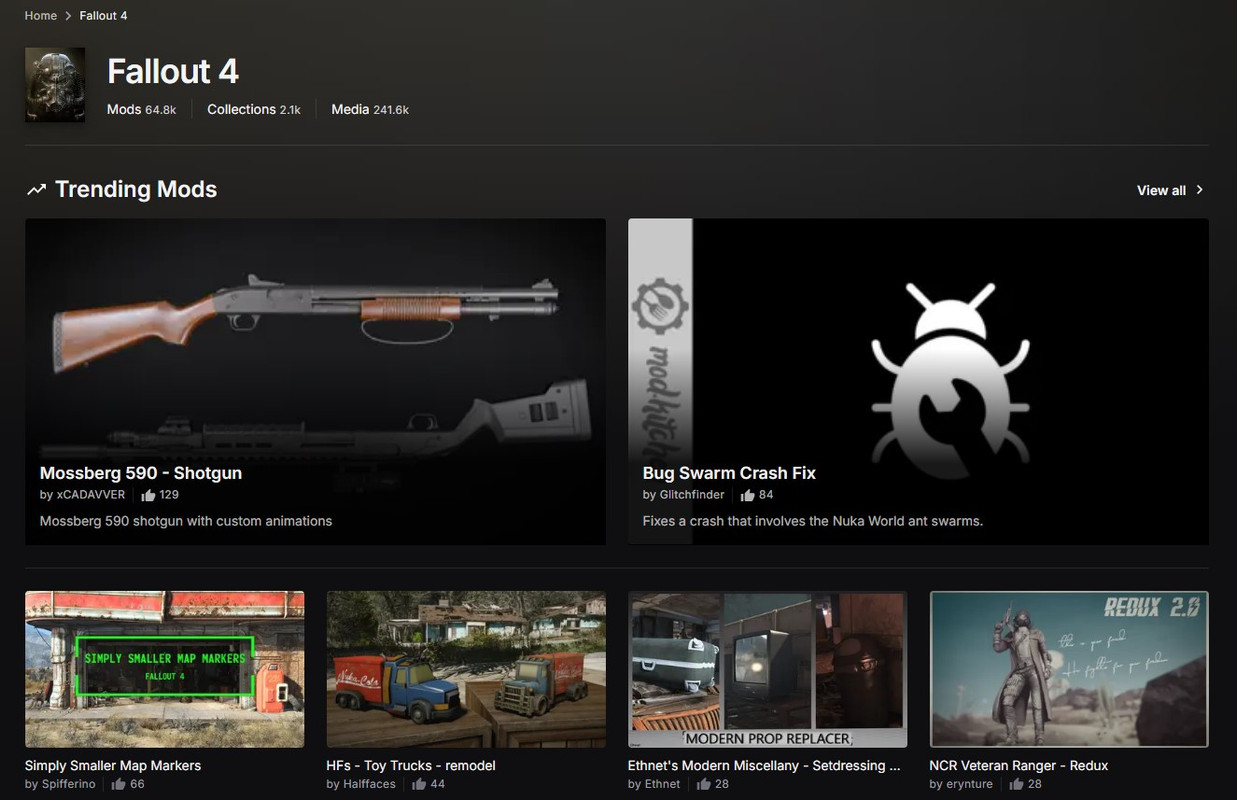Visit author Glitchfinder's profile
Viewport: 1237px width, 800px height.
pos(692,495)
